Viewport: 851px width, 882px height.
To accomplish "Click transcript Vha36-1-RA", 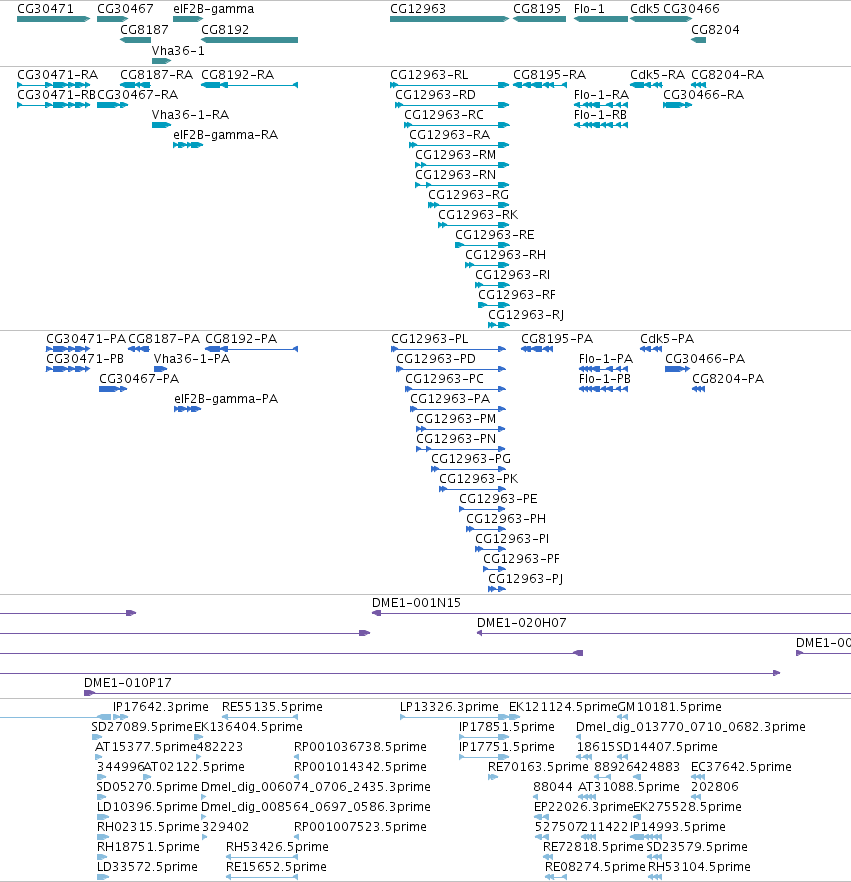I will click(161, 125).
